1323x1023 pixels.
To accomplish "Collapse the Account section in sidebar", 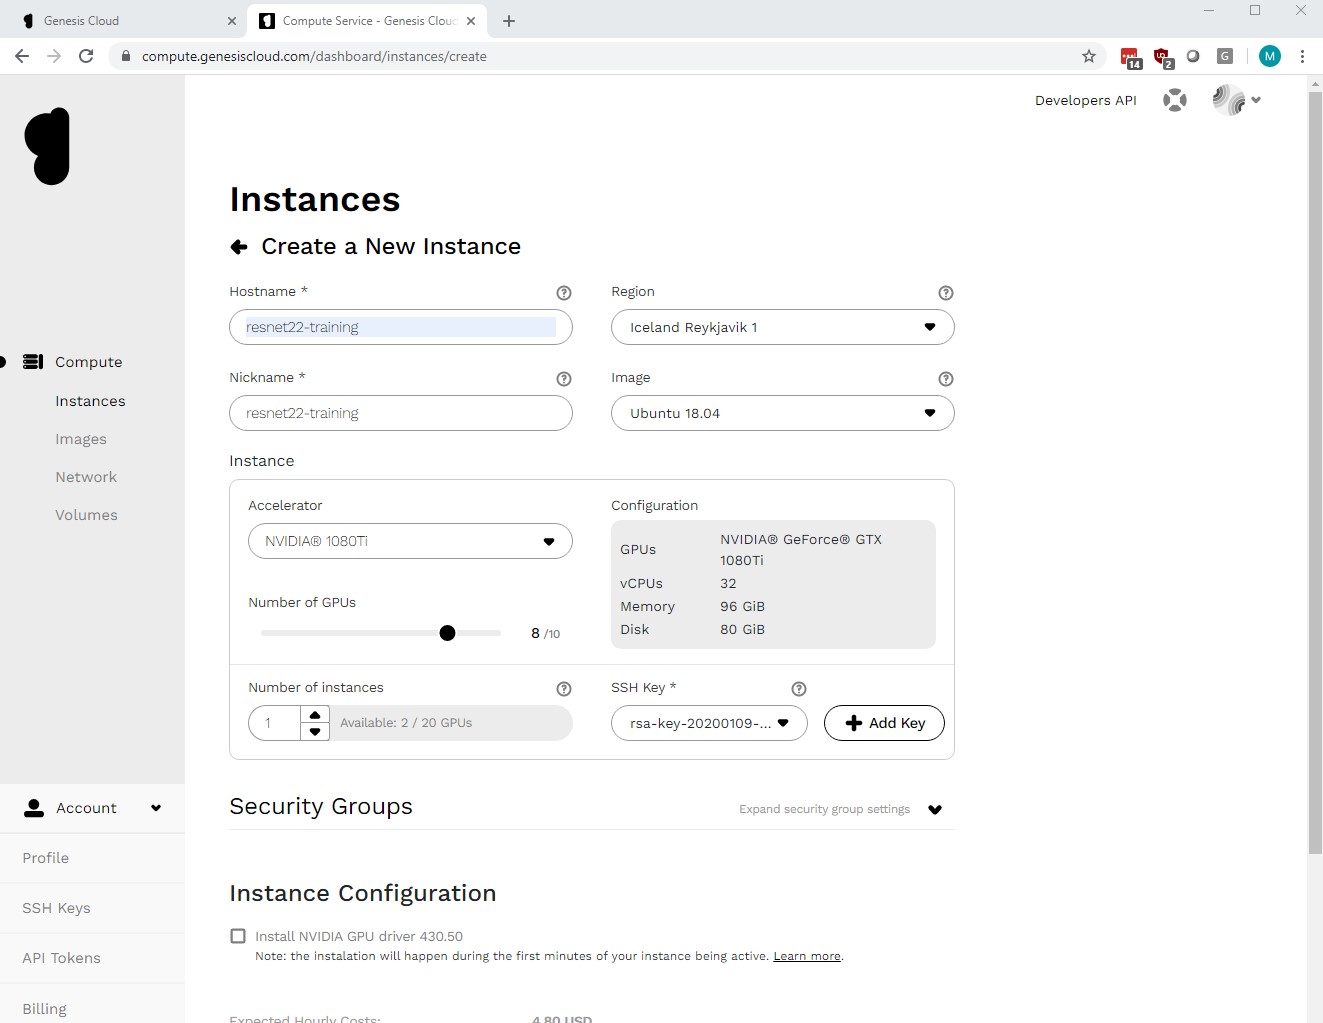I will click(x=156, y=808).
